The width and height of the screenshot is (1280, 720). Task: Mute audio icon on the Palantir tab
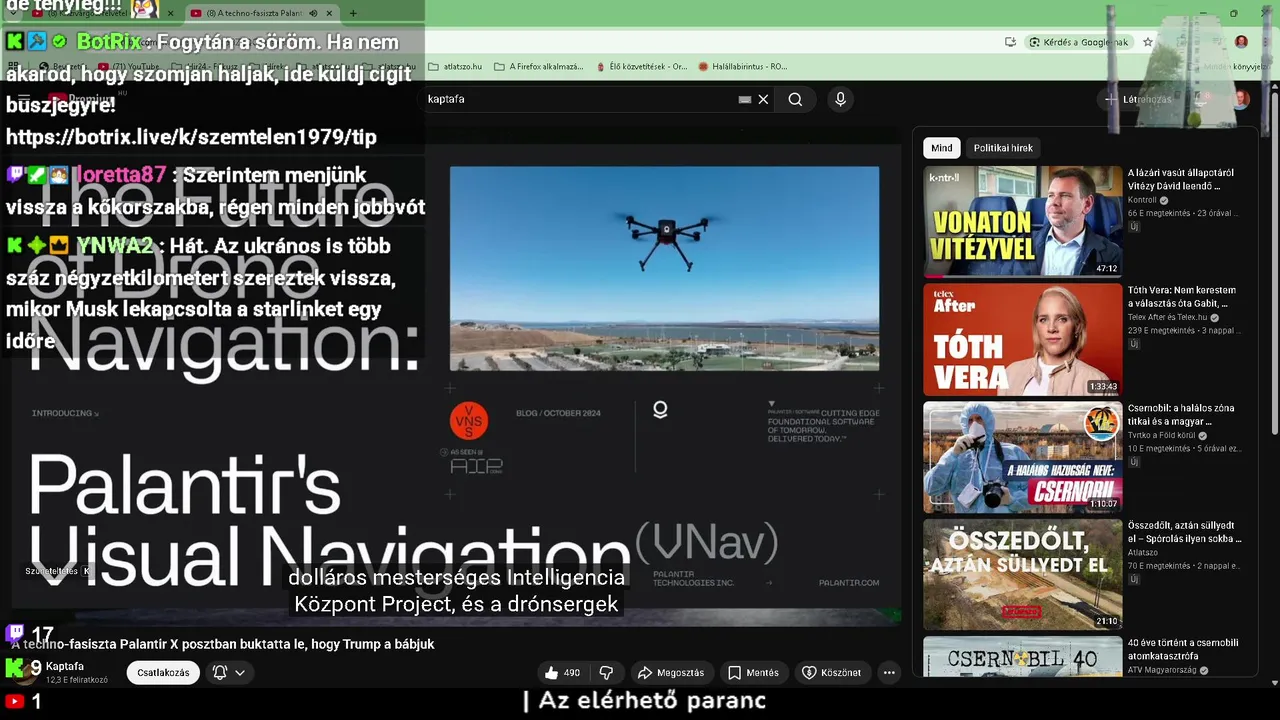pyautogui.click(x=314, y=13)
